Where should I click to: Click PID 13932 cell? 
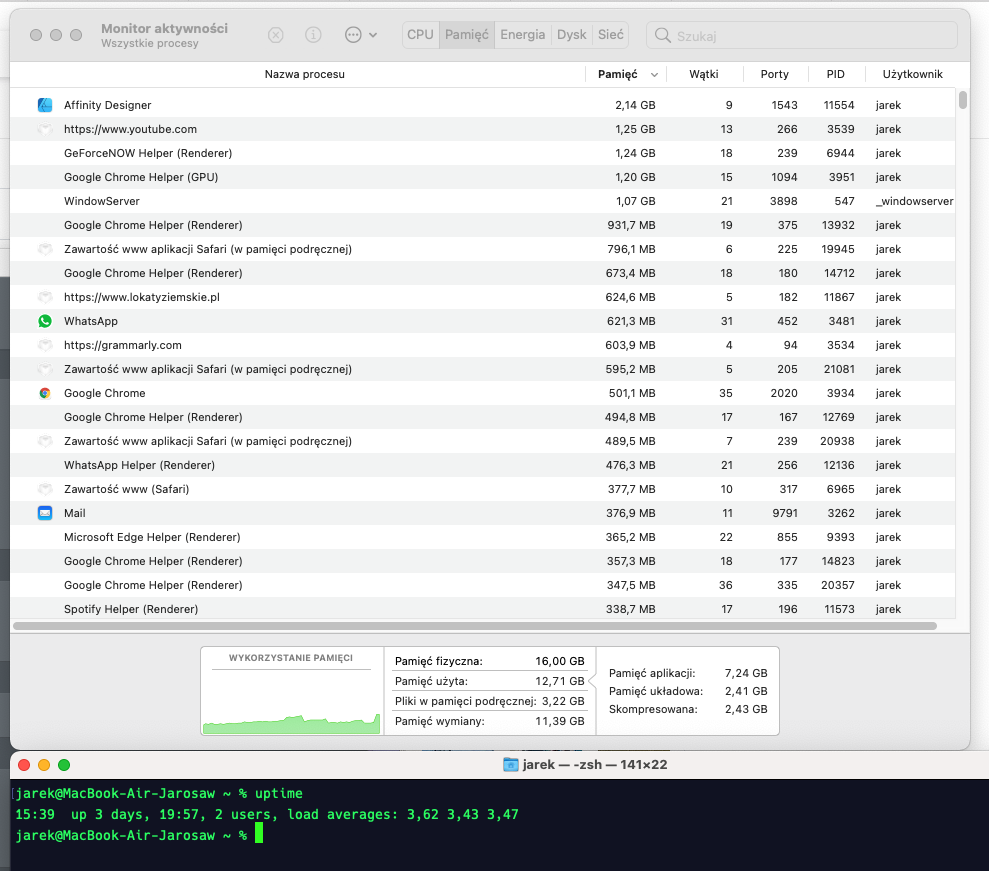click(838, 225)
